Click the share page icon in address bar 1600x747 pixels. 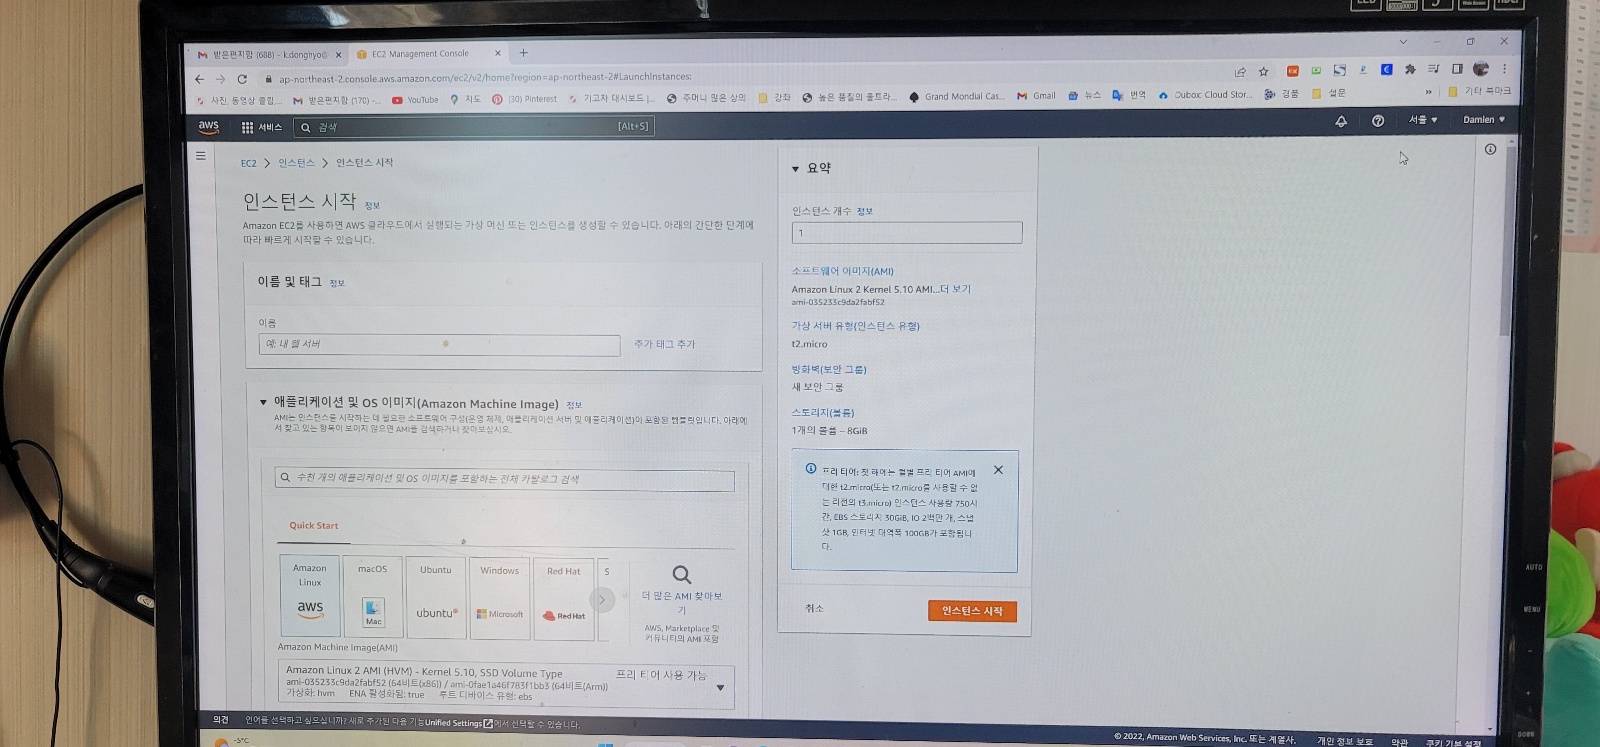point(1240,72)
